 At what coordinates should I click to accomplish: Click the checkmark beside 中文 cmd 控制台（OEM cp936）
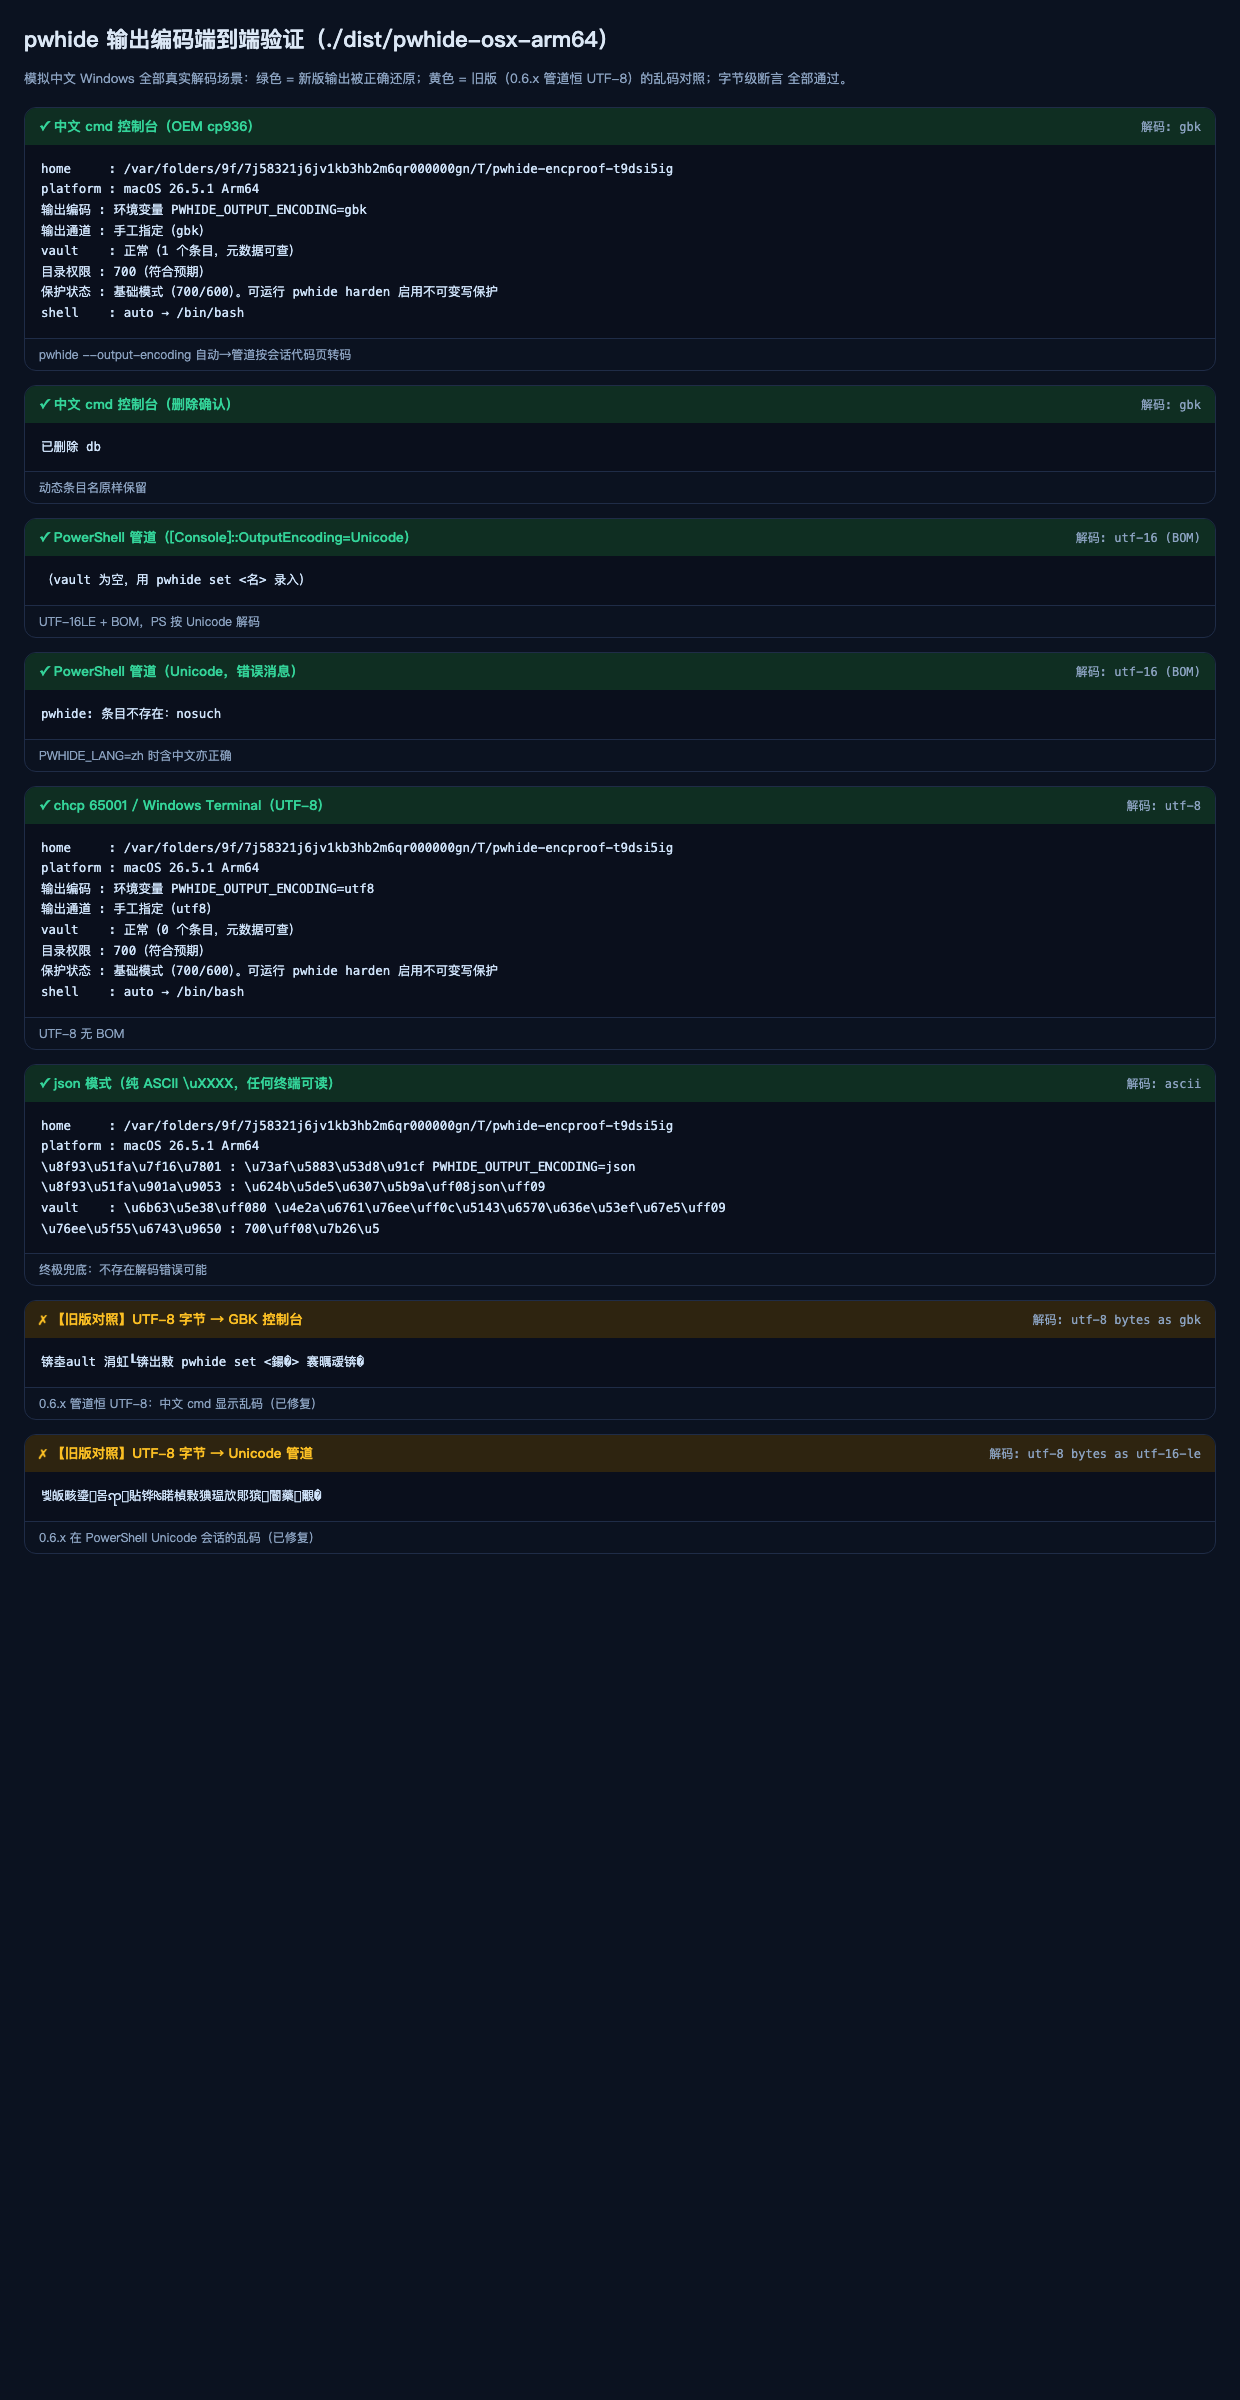click(45, 126)
